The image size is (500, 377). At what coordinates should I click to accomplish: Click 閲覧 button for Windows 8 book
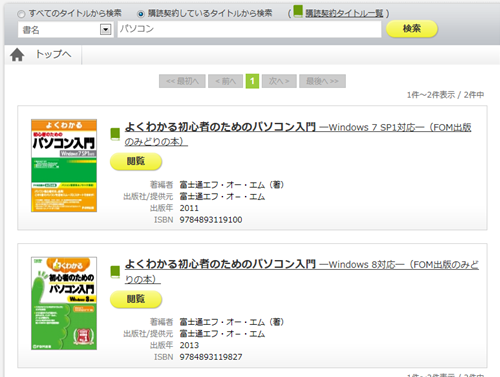[x=136, y=299]
